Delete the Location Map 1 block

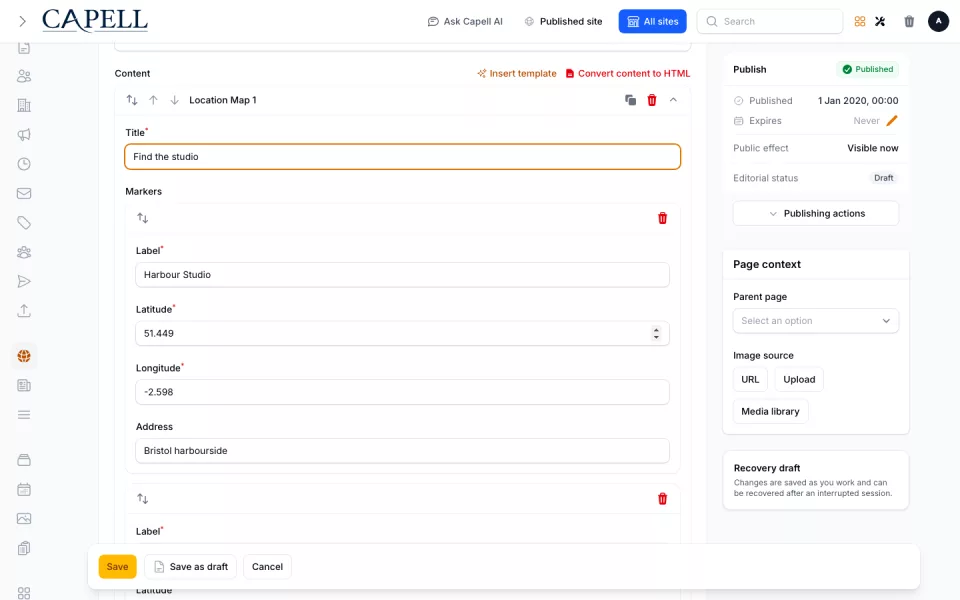click(652, 100)
